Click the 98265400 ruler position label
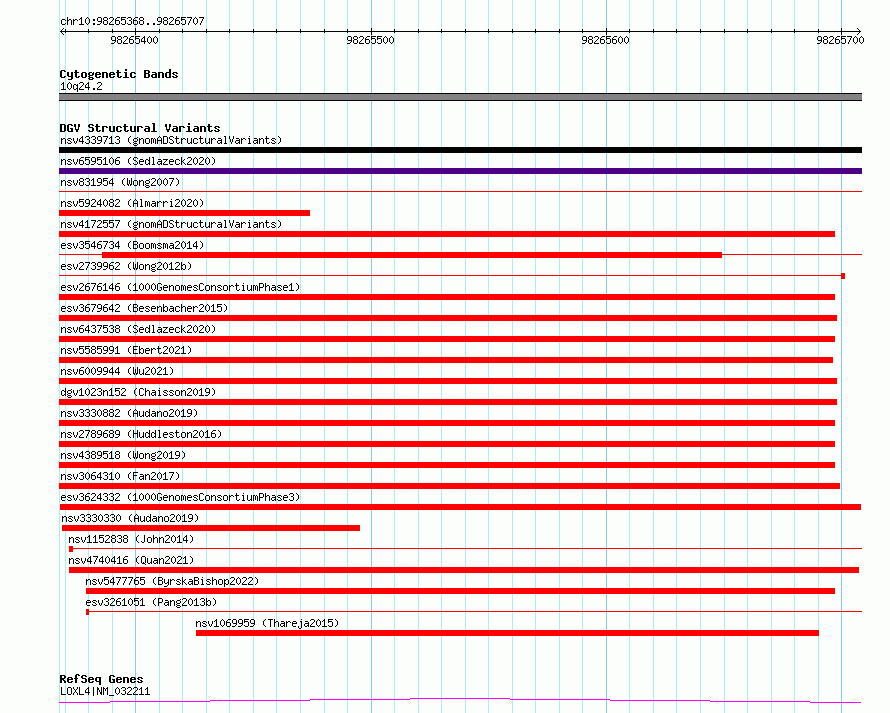890x713 pixels. [135, 40]
